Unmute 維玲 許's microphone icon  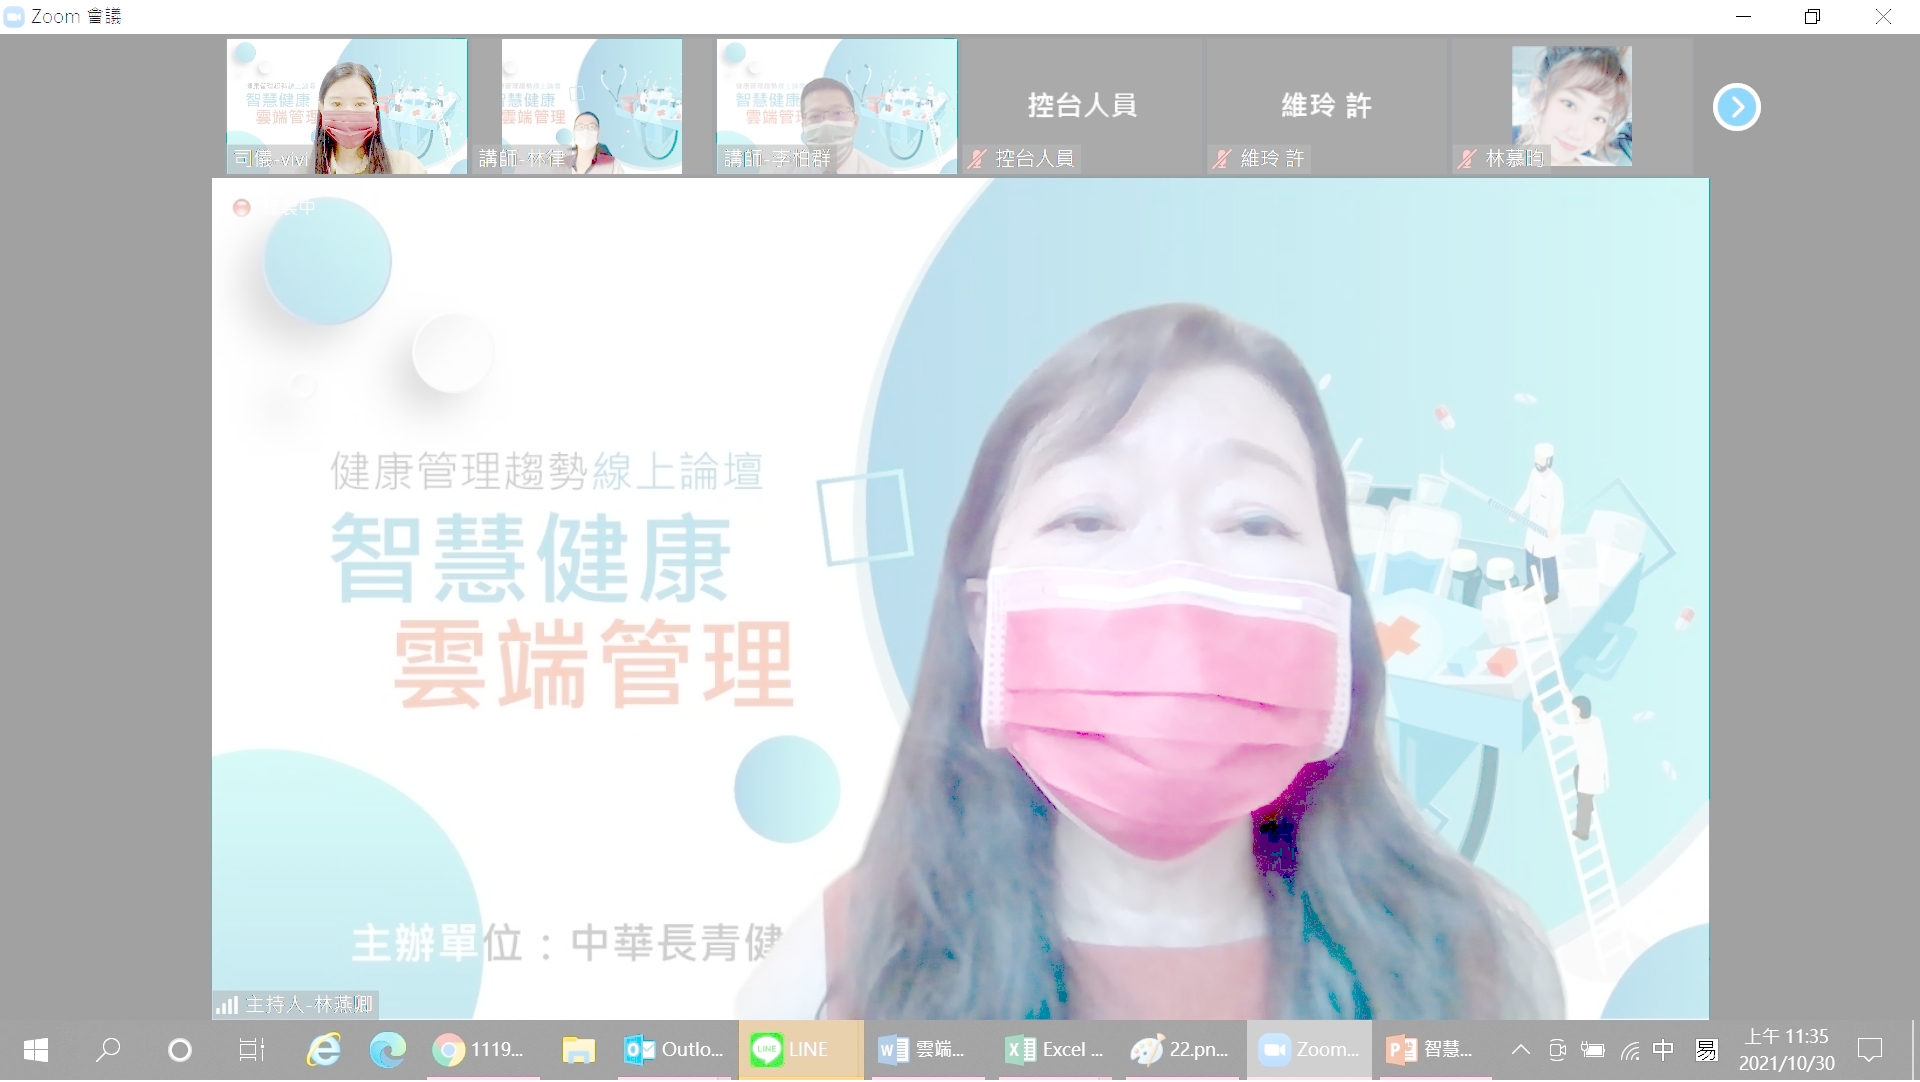point(1221,159)
